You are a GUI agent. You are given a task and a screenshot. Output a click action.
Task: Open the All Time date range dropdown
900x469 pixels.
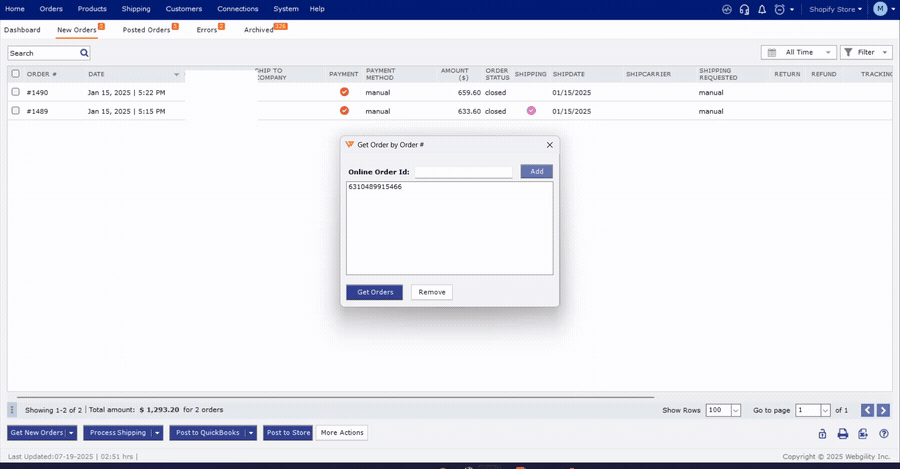(x=798, y=52)
